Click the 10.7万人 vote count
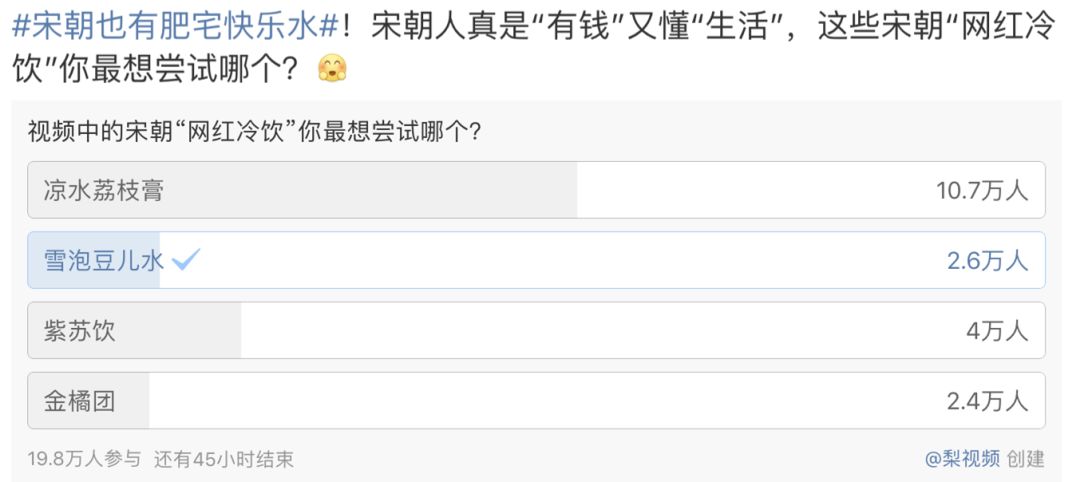The height and width of the screenshot is (482, 1080). (981, 191)
